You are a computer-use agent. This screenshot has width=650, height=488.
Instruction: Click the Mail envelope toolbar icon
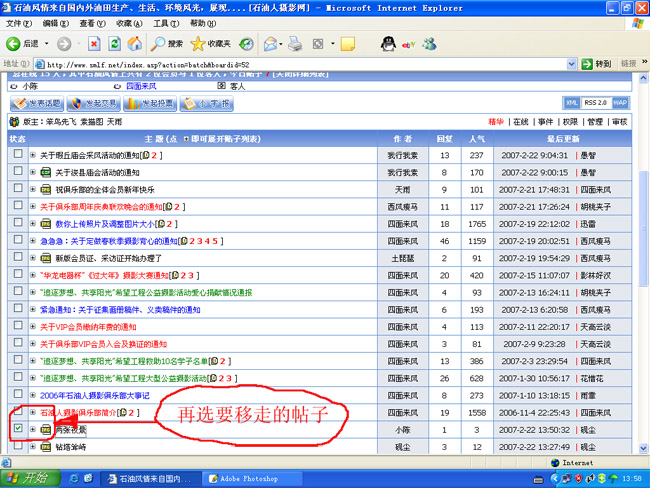tap(270, 44)
